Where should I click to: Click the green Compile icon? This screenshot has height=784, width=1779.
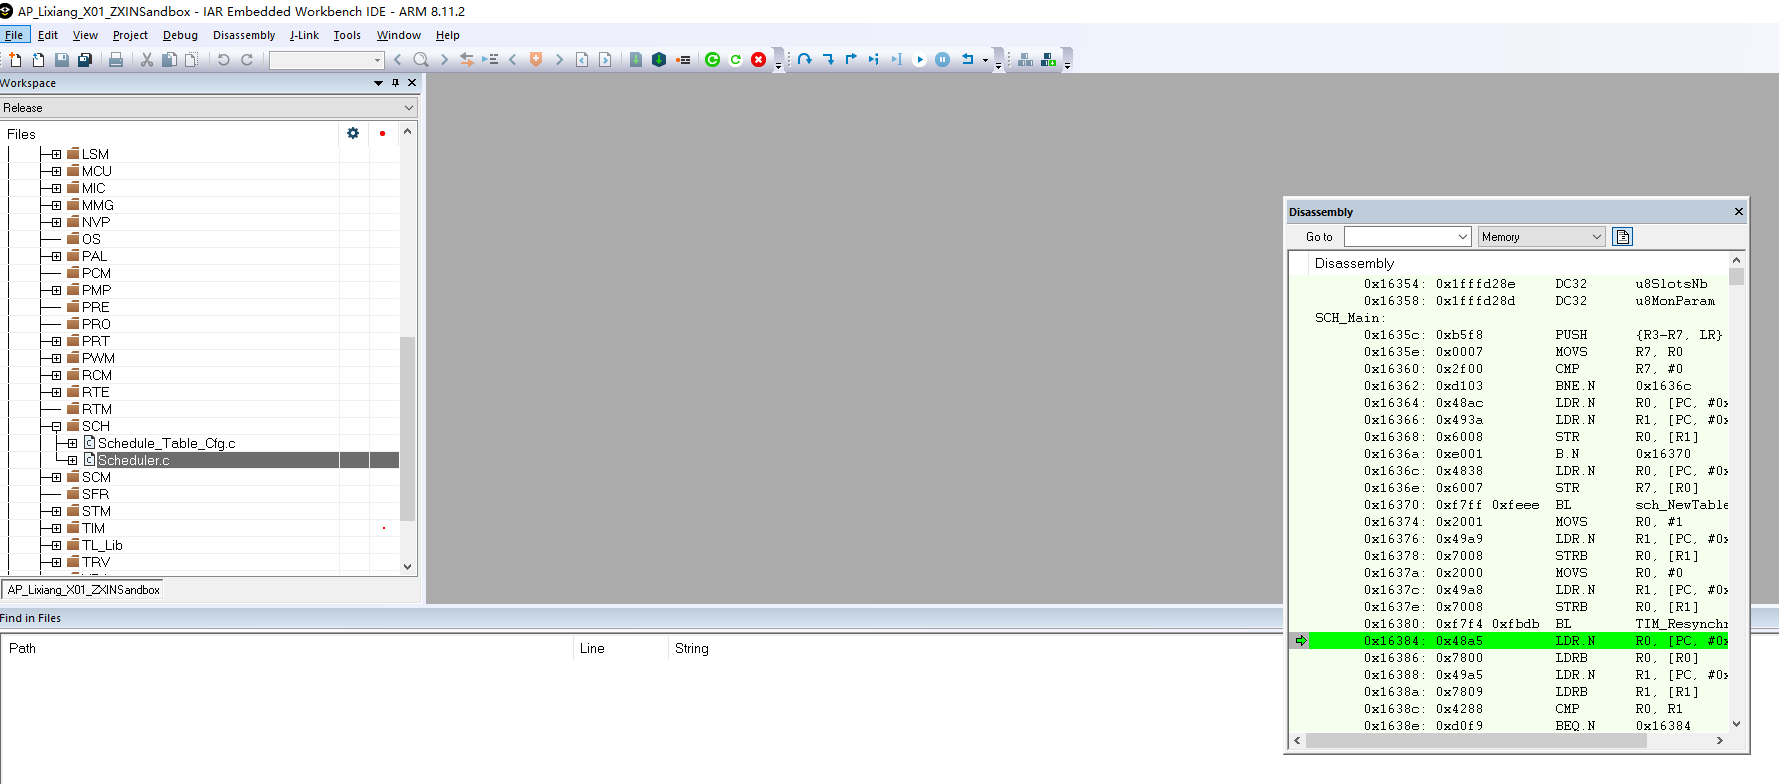(636, 60)
